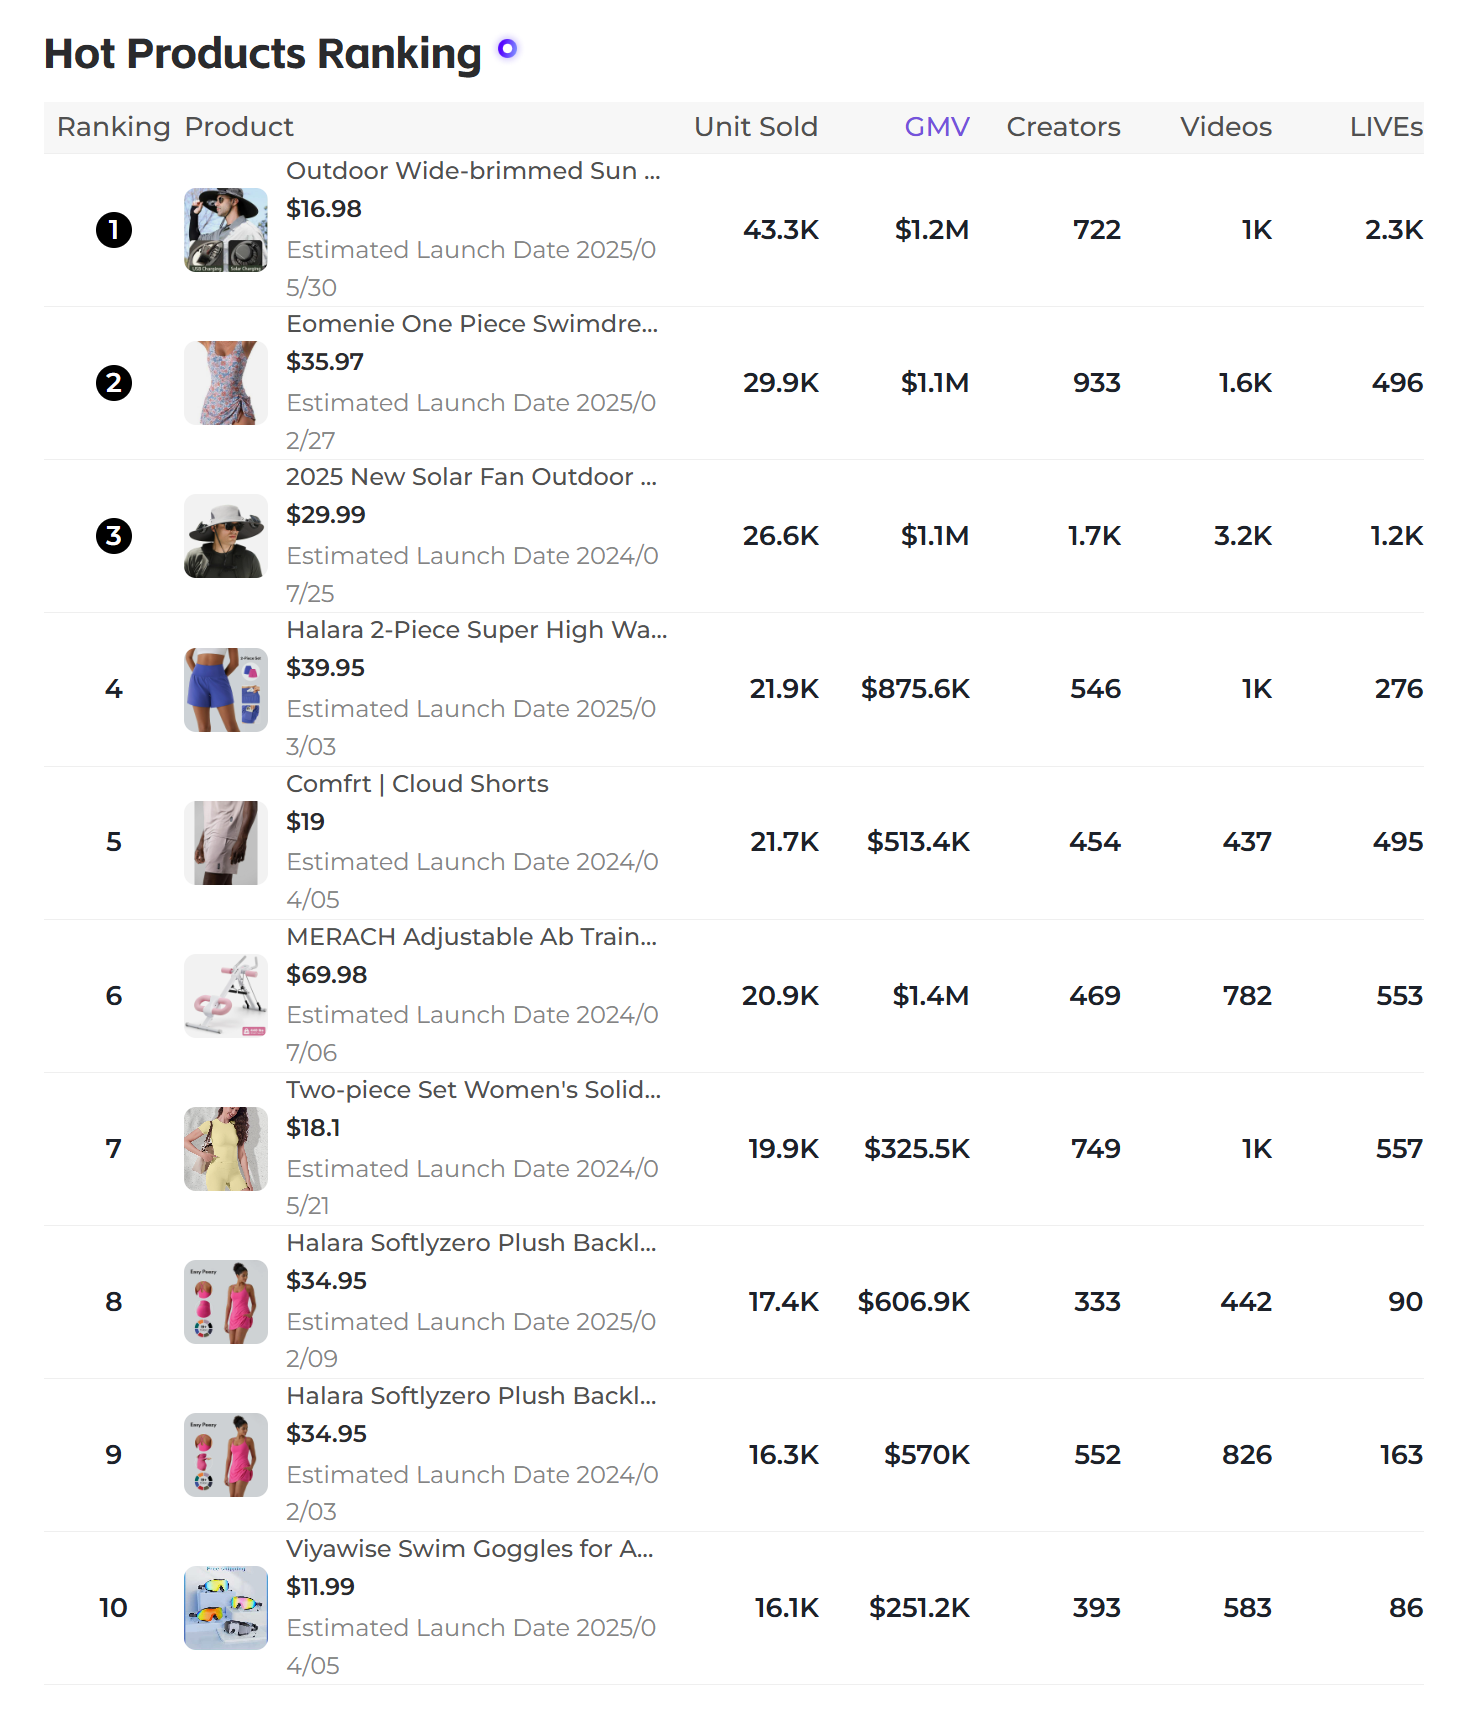The image size is (1472, 1718).
Task: Open the MERACH Ab Trainer thumbnail
Action: 226,996
